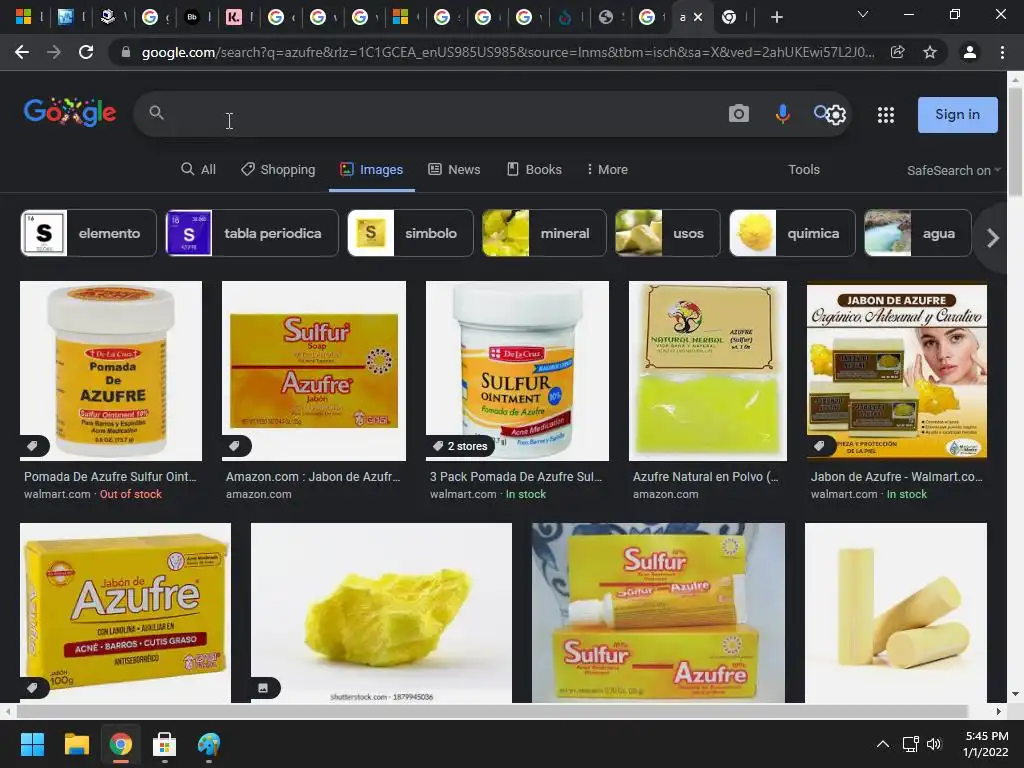Click the address bar URL
This screenshot has width=1024, height=768.
point(507,52)
